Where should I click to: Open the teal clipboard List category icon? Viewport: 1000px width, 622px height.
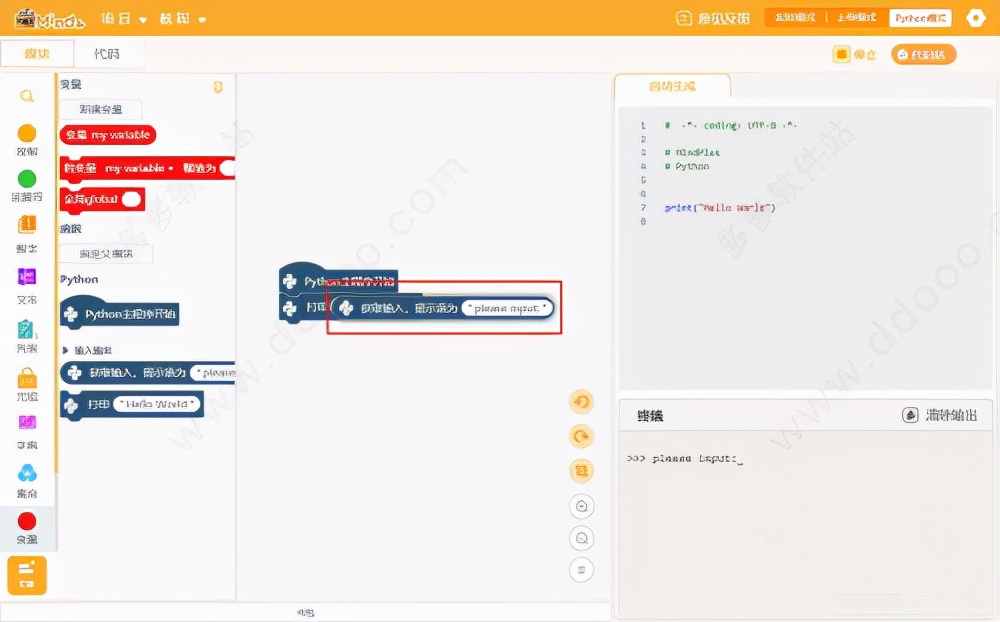(26, 329)
